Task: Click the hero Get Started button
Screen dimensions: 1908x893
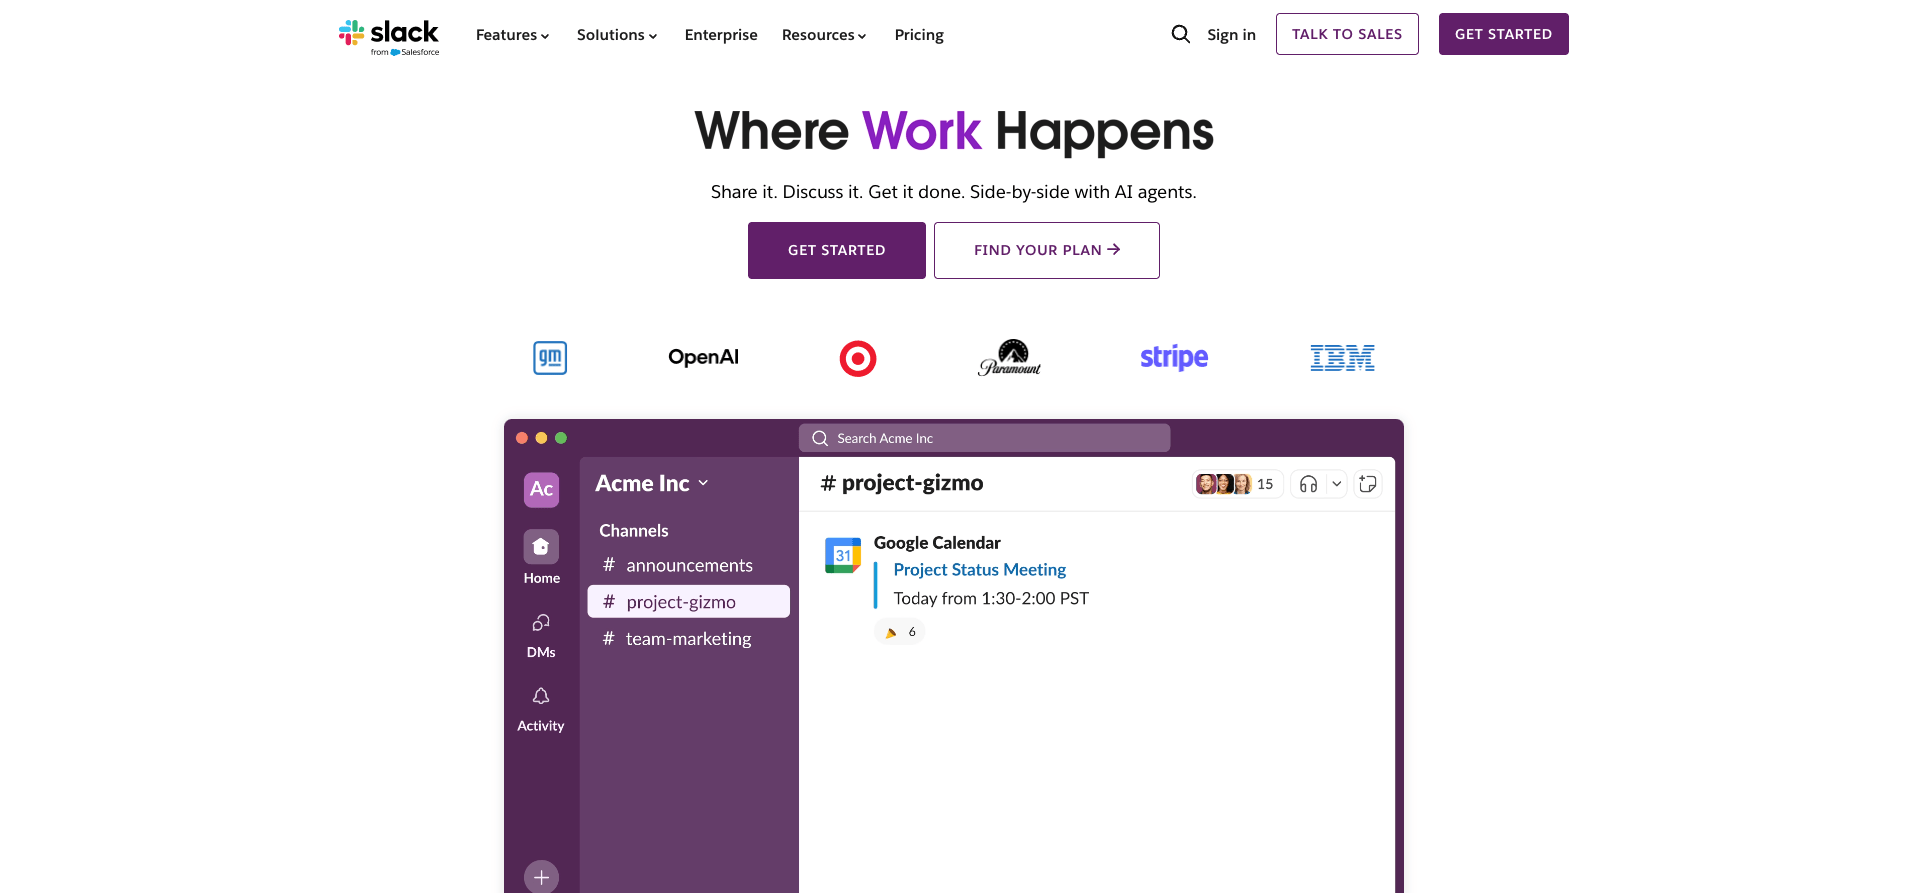Action: click(x=836, y=250)
